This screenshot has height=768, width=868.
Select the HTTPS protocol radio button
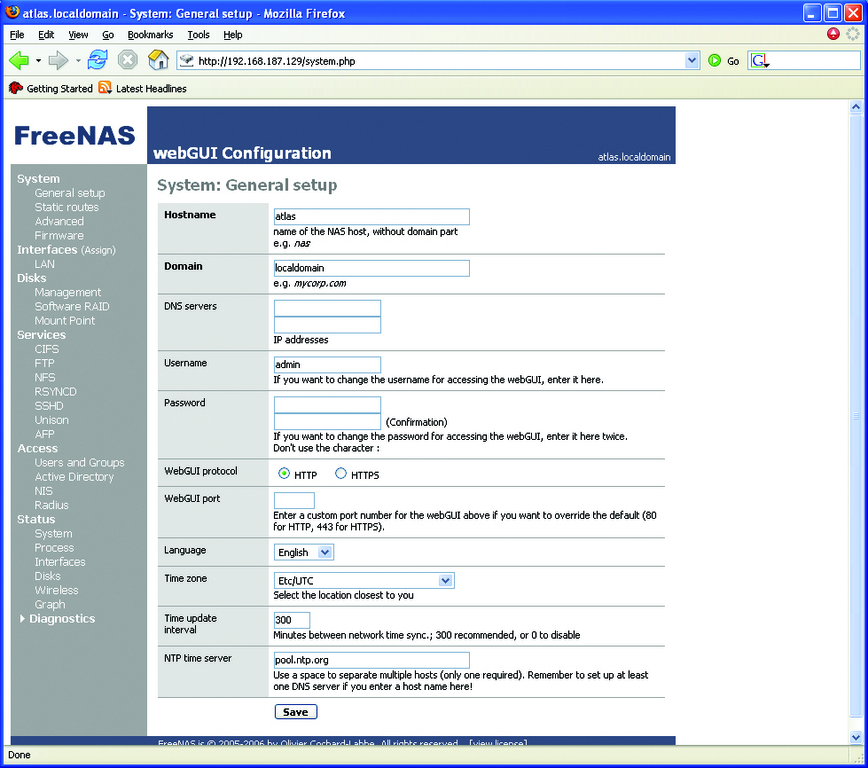pos(341,474)
